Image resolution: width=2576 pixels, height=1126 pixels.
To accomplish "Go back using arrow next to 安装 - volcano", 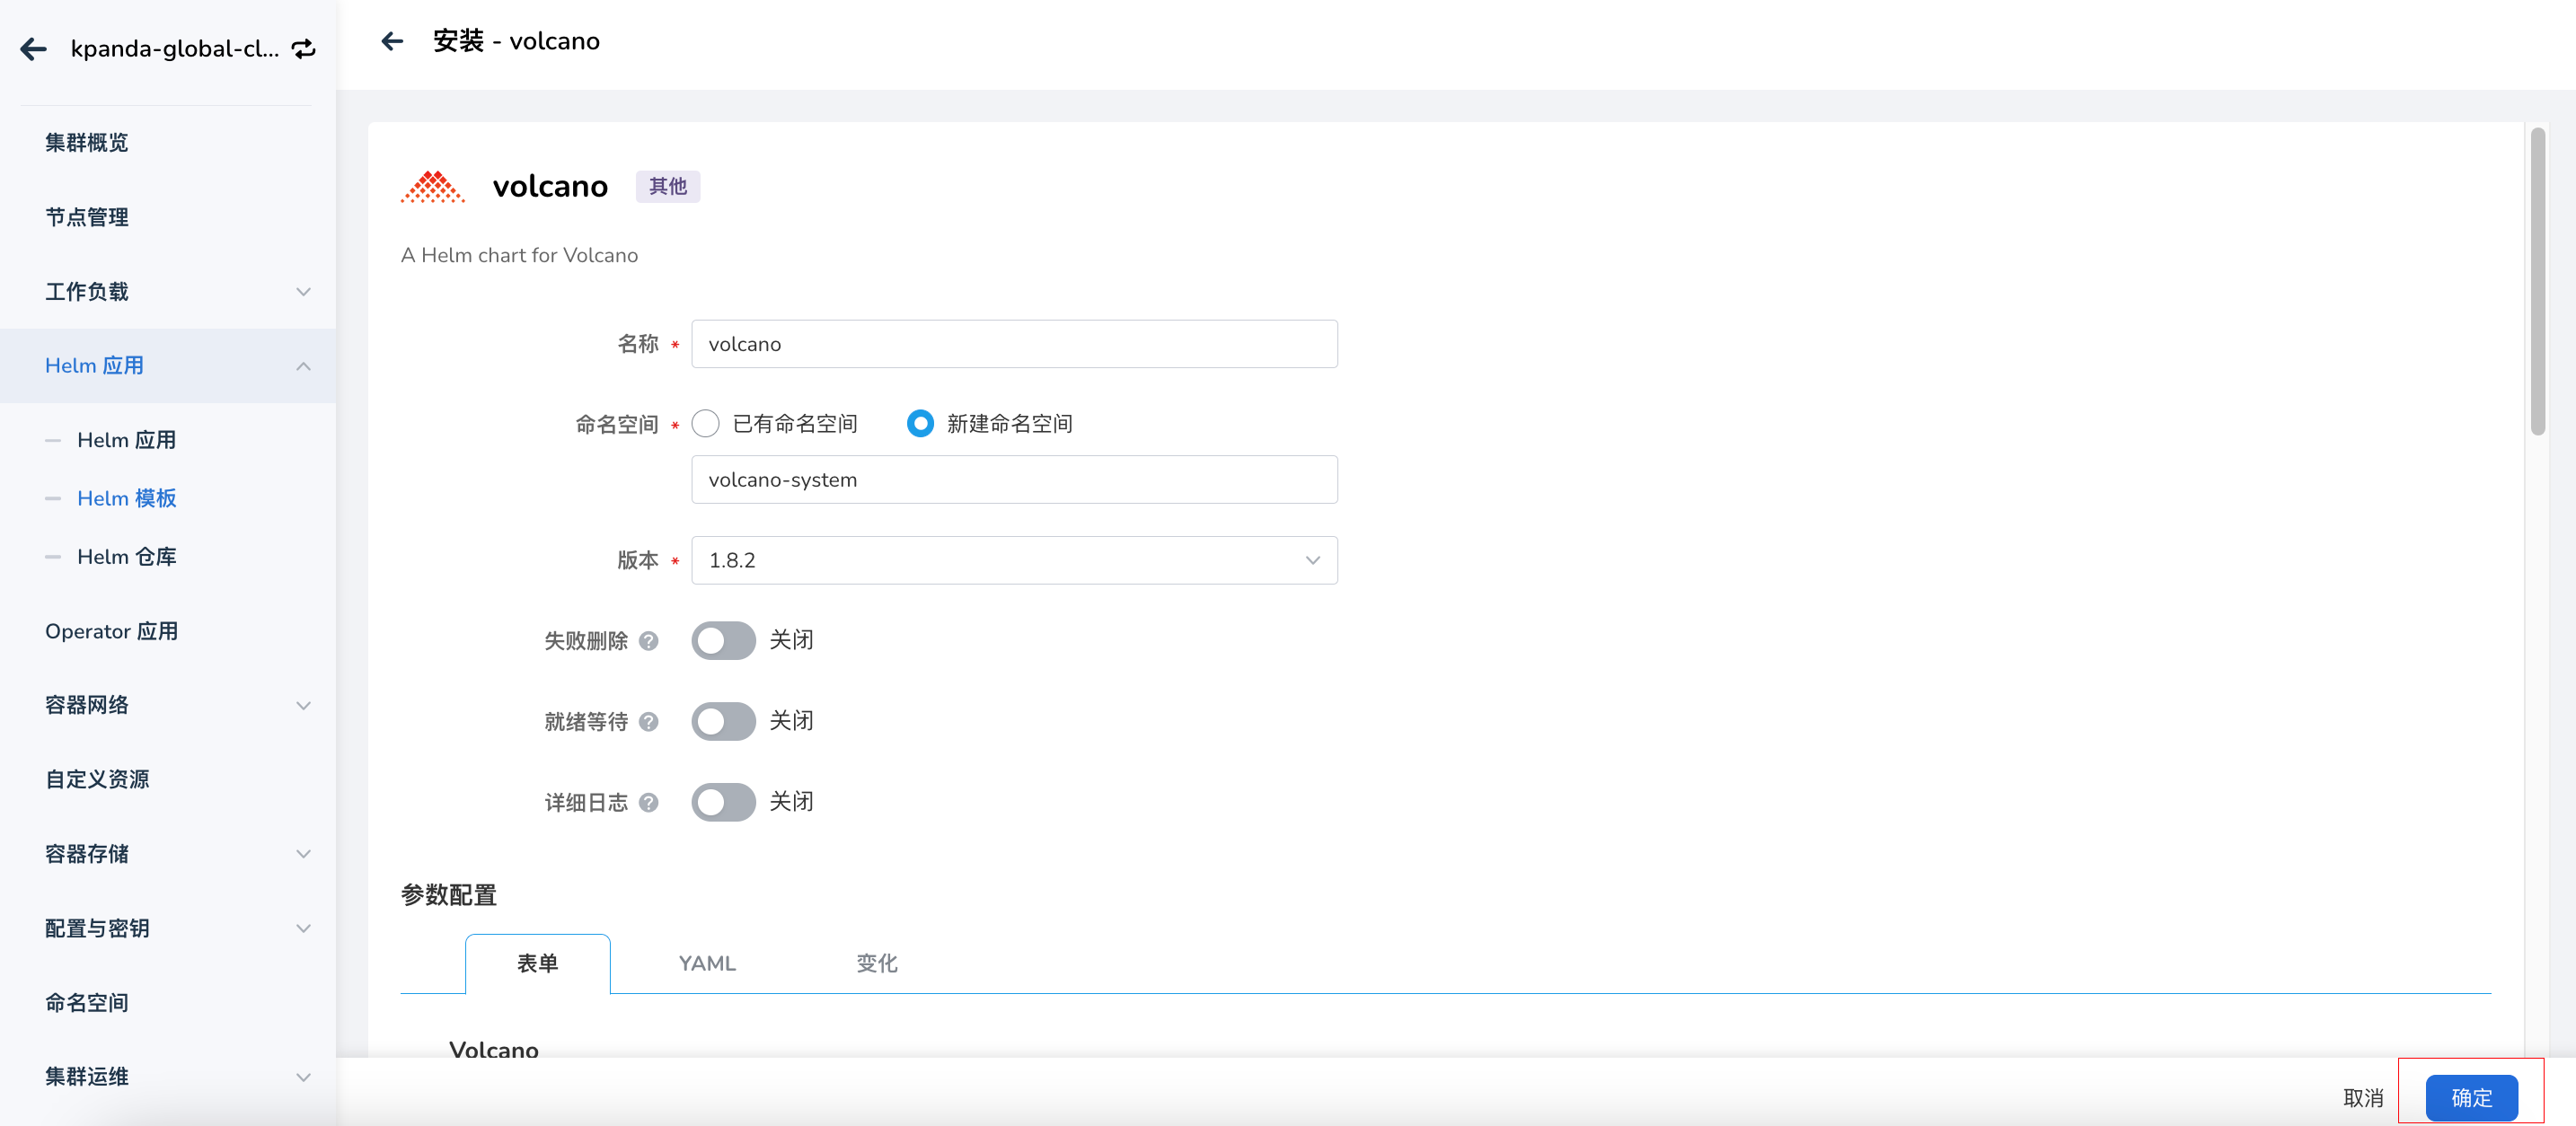I will 392,41.
